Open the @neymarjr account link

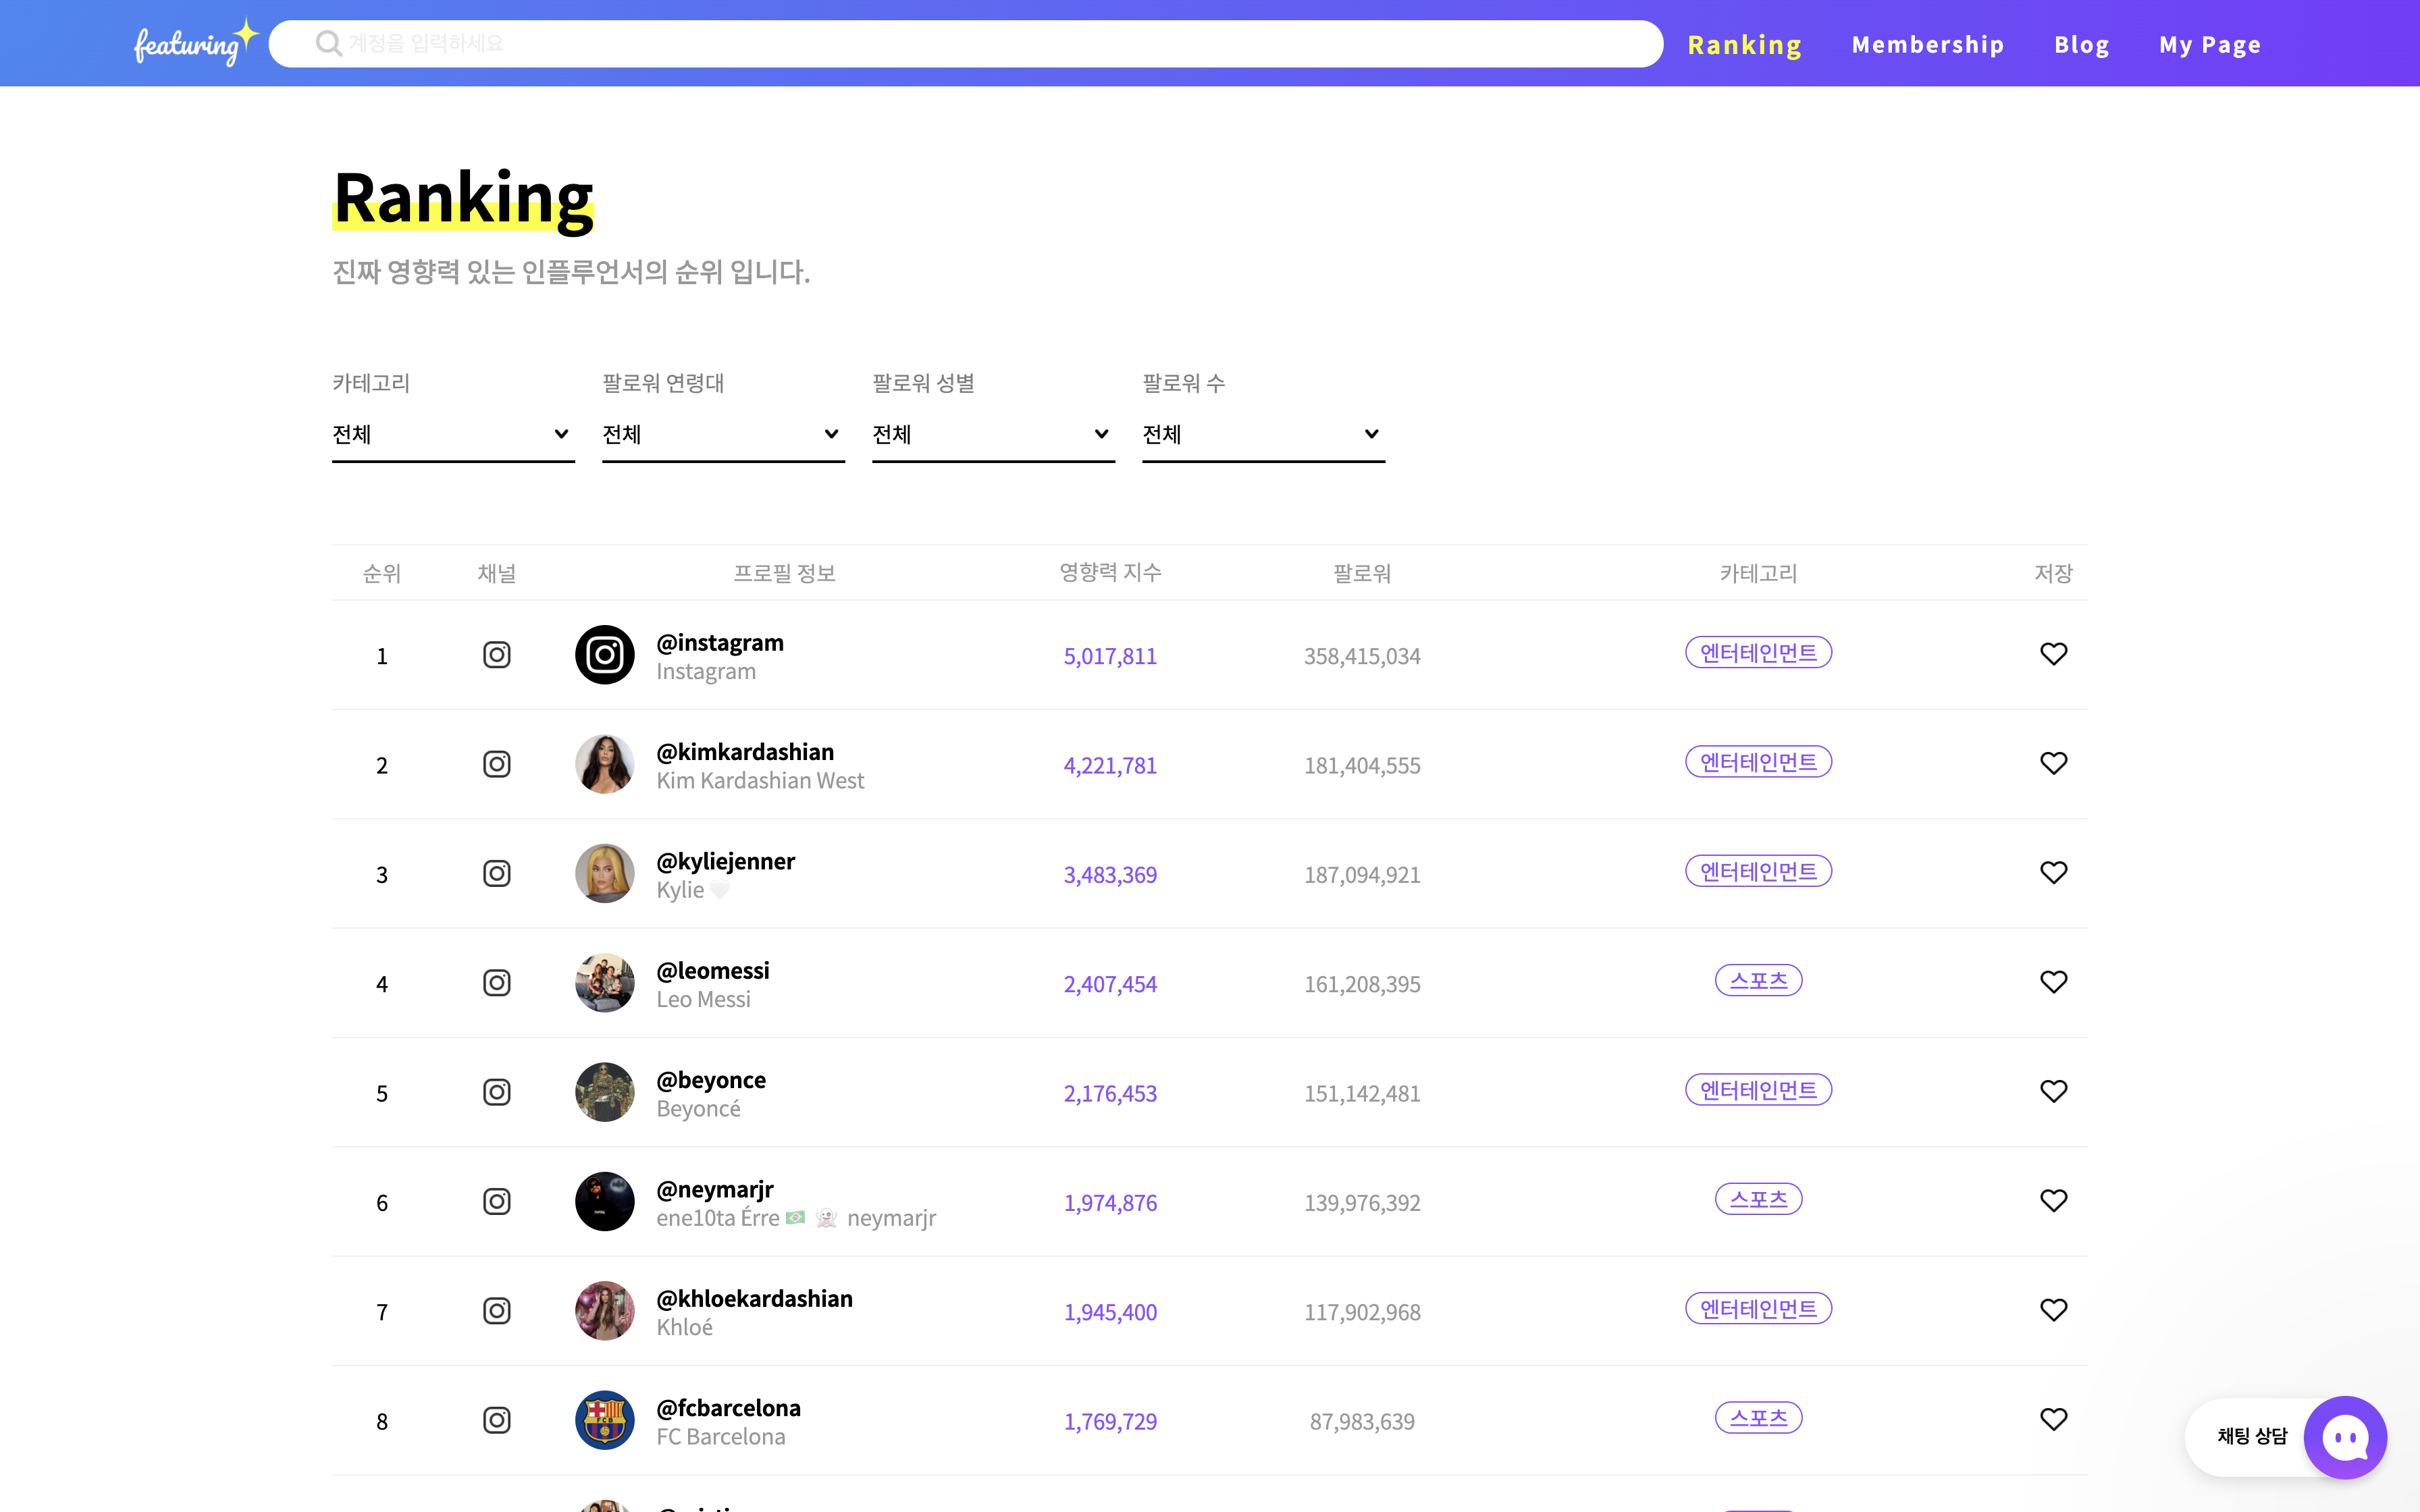715,1190
